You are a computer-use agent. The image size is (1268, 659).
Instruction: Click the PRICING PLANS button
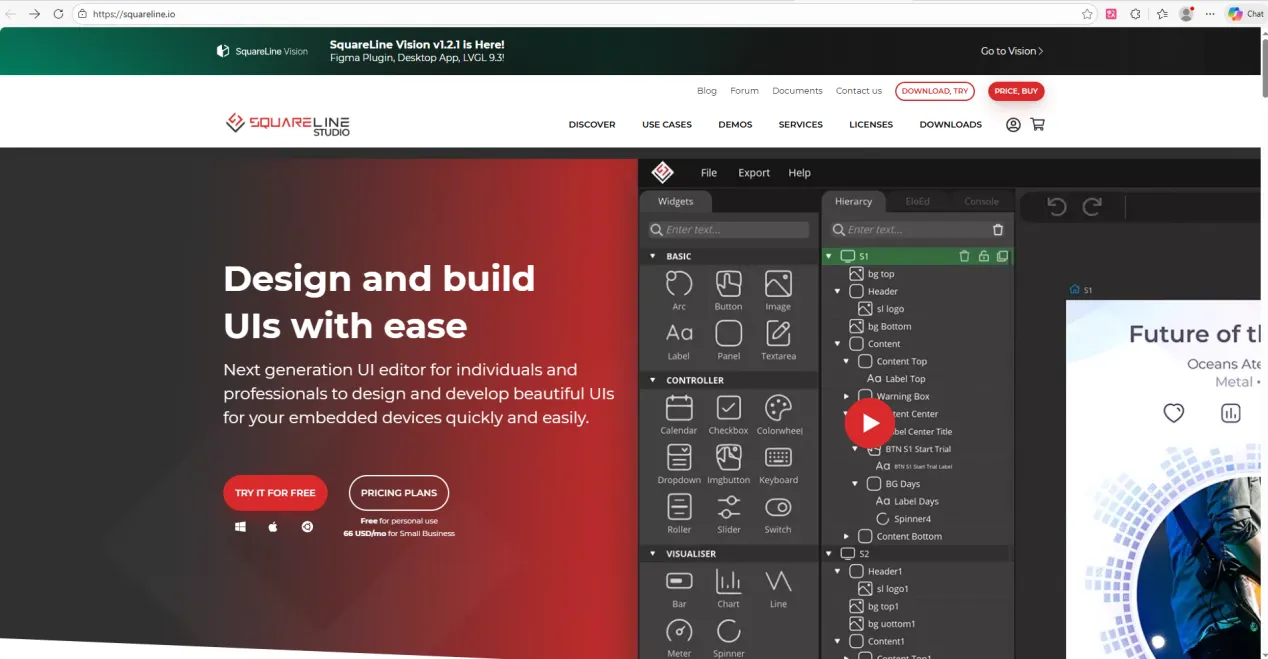[398, 493]
